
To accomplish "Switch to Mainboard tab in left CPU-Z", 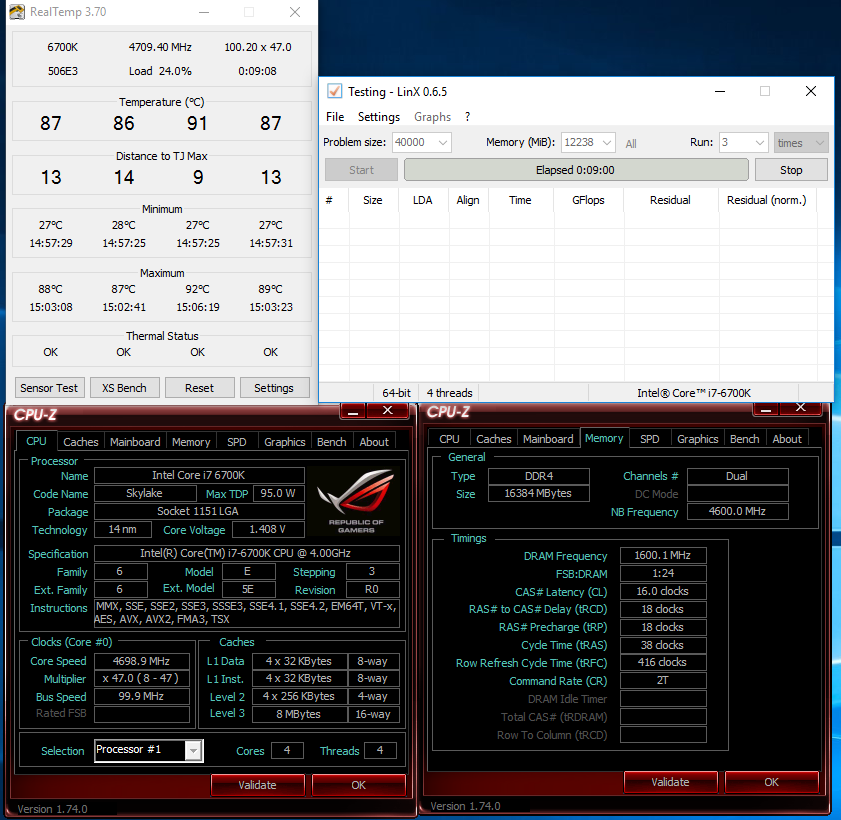I will 135,442.
